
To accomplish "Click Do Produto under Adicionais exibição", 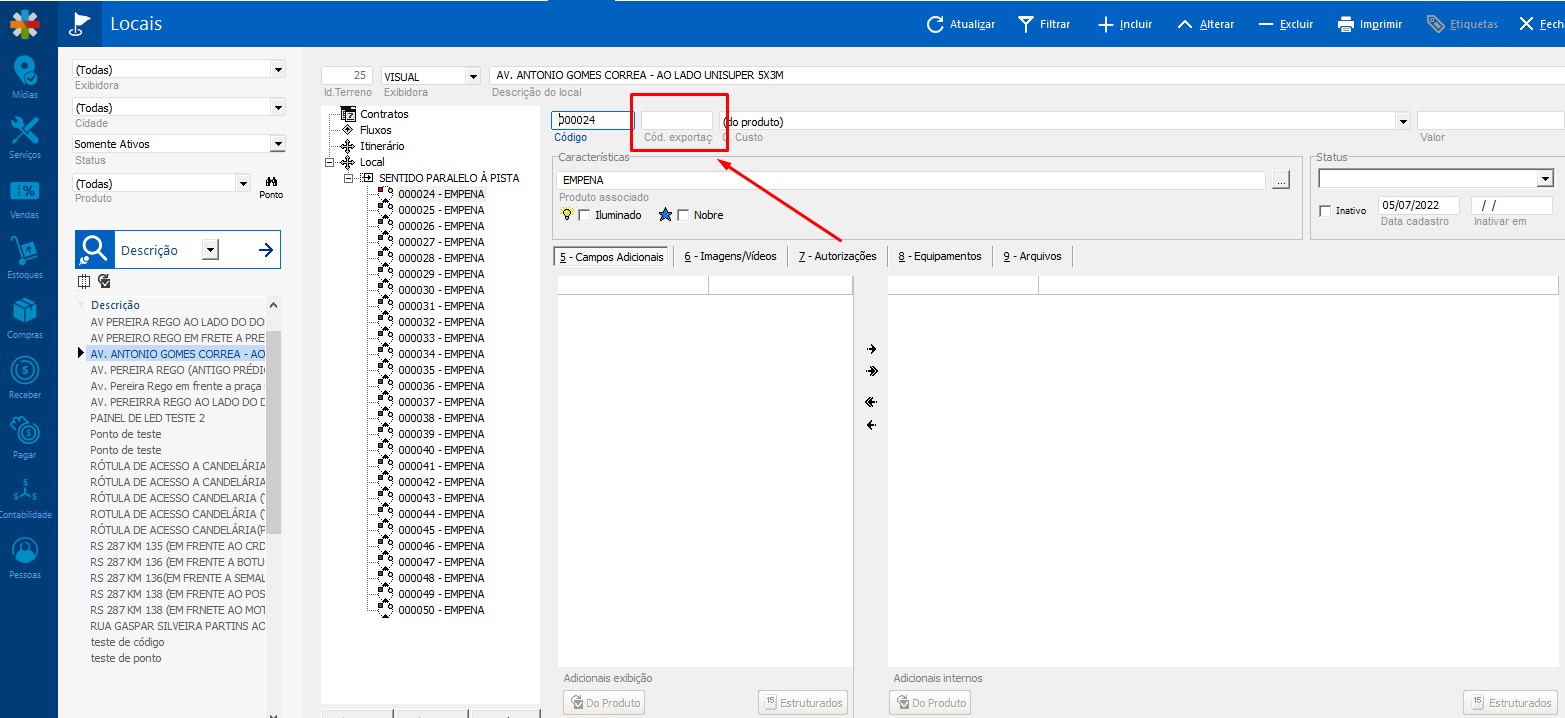I will pos(604,703).
